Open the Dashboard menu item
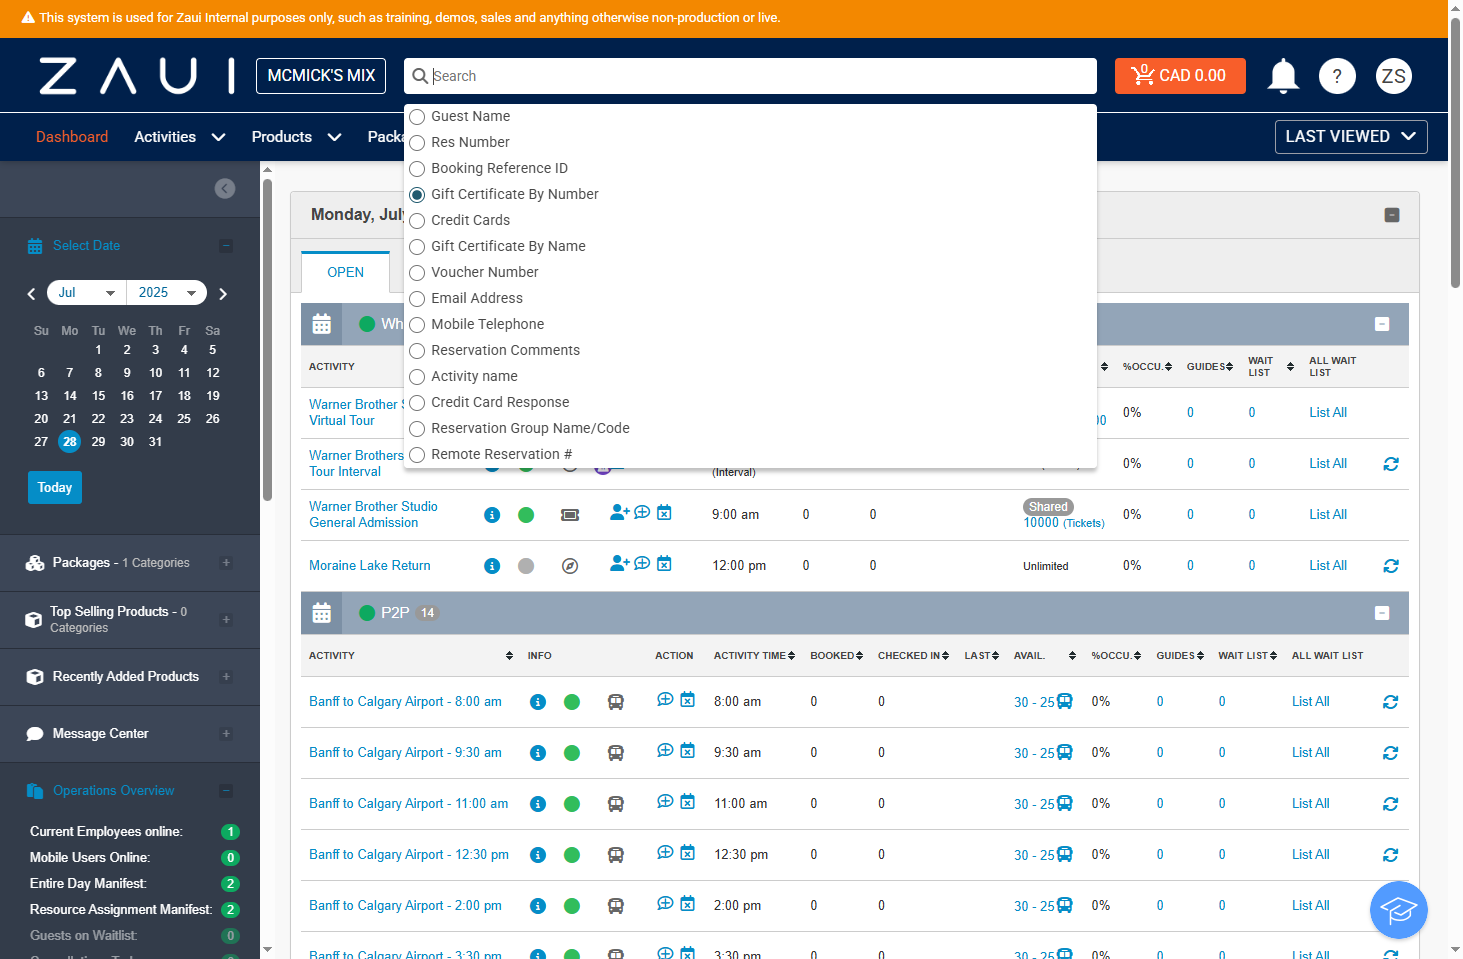Screen dimensions: 1463x959 tap(72, 137)
